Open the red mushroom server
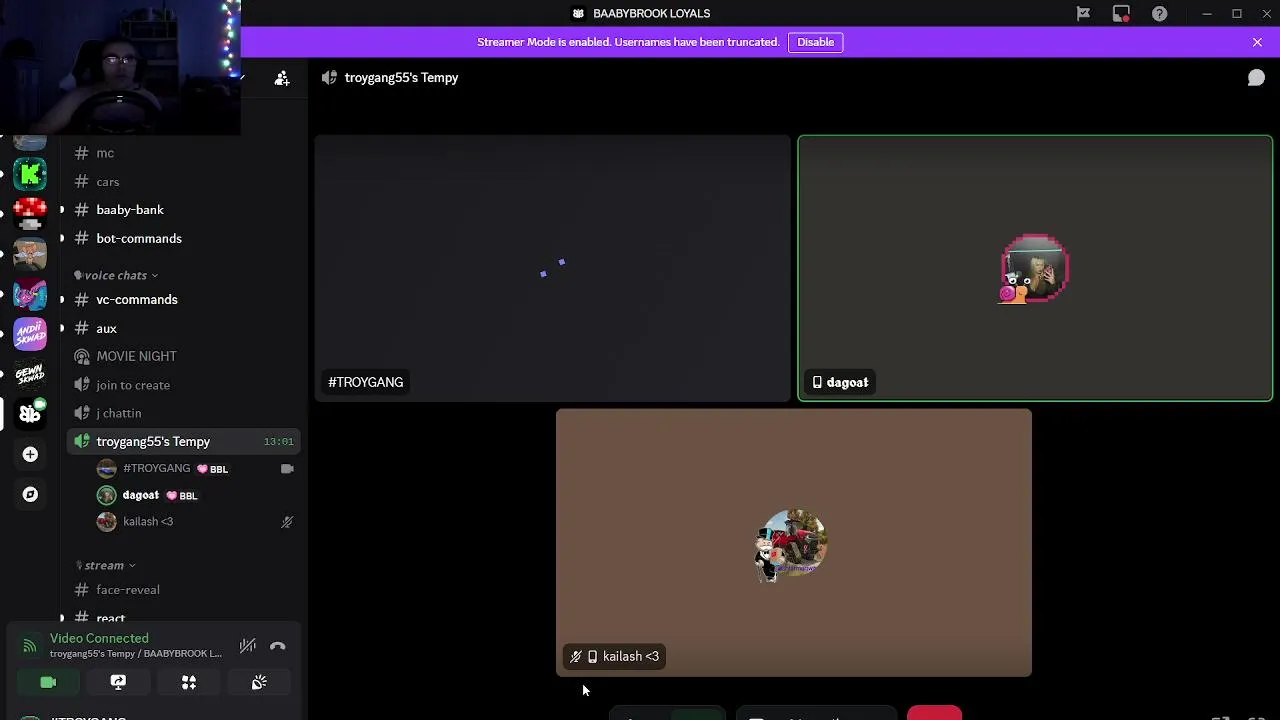 (x=30, y=213)
